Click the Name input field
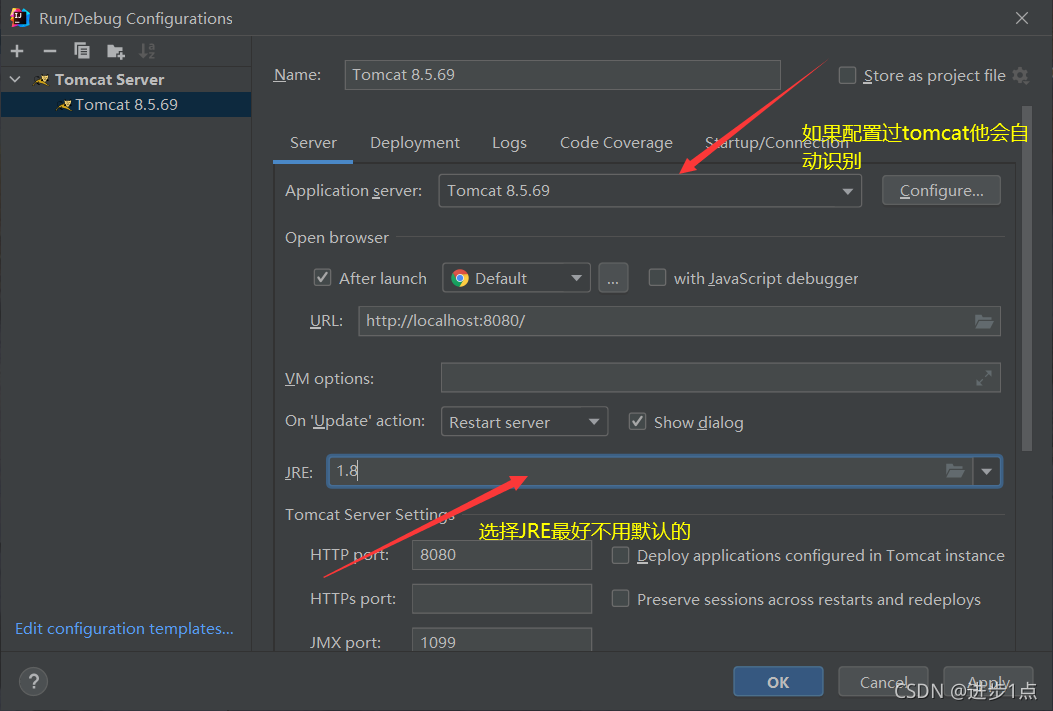 click(x=563, y=75)
